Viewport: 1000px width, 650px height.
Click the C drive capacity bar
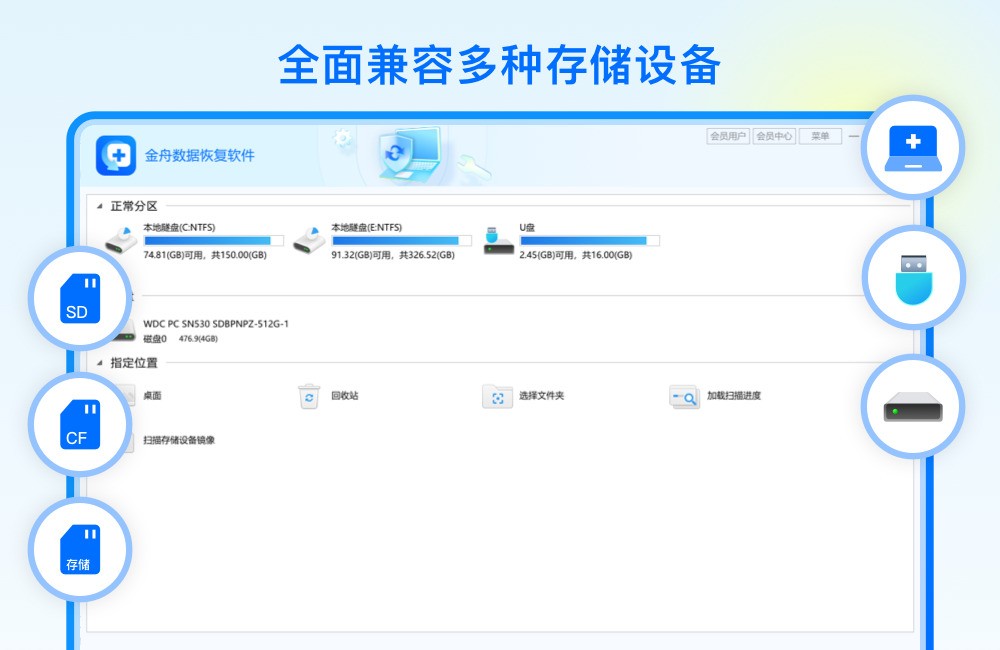coord(212,240)
